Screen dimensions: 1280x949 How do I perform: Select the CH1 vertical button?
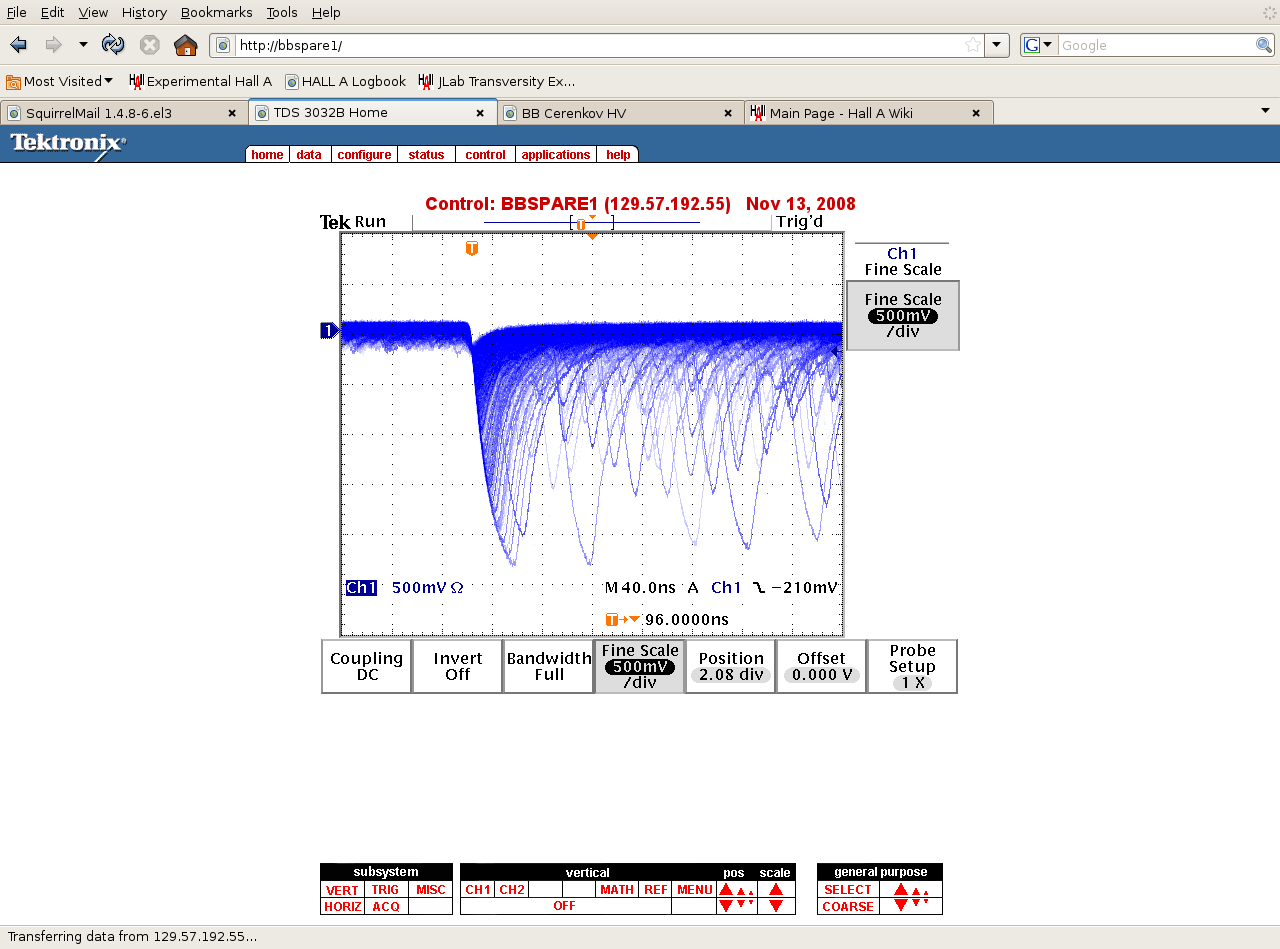tap(478, 890)
